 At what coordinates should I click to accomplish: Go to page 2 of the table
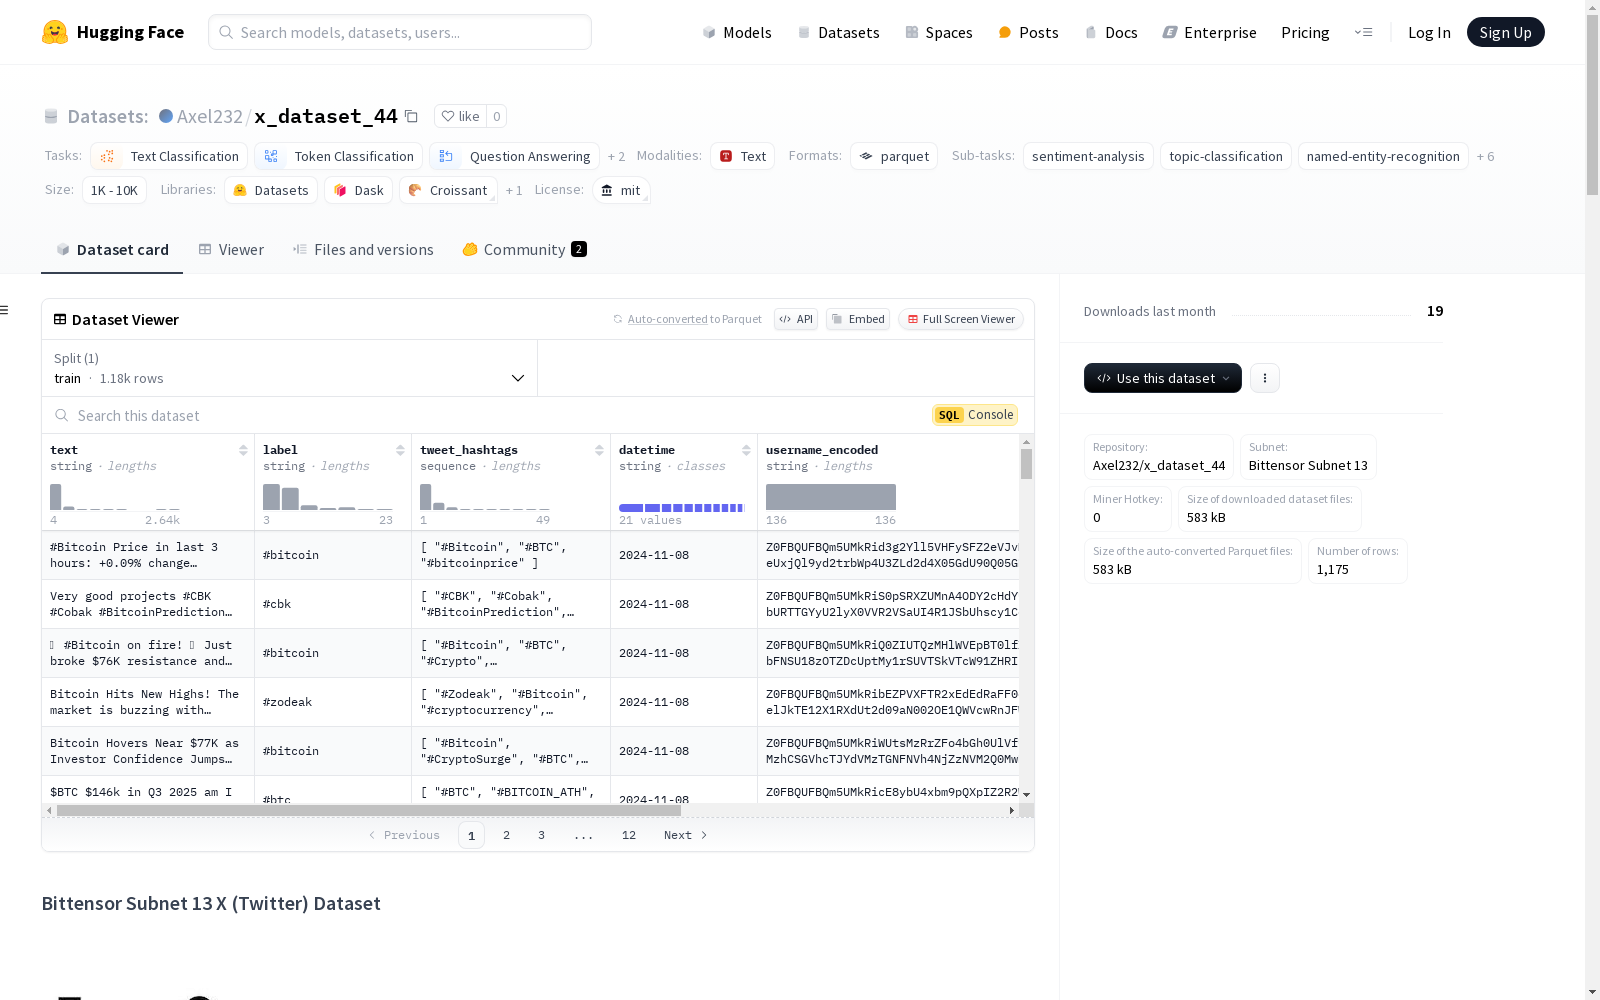pyautogui.click(x=507, y=835)
